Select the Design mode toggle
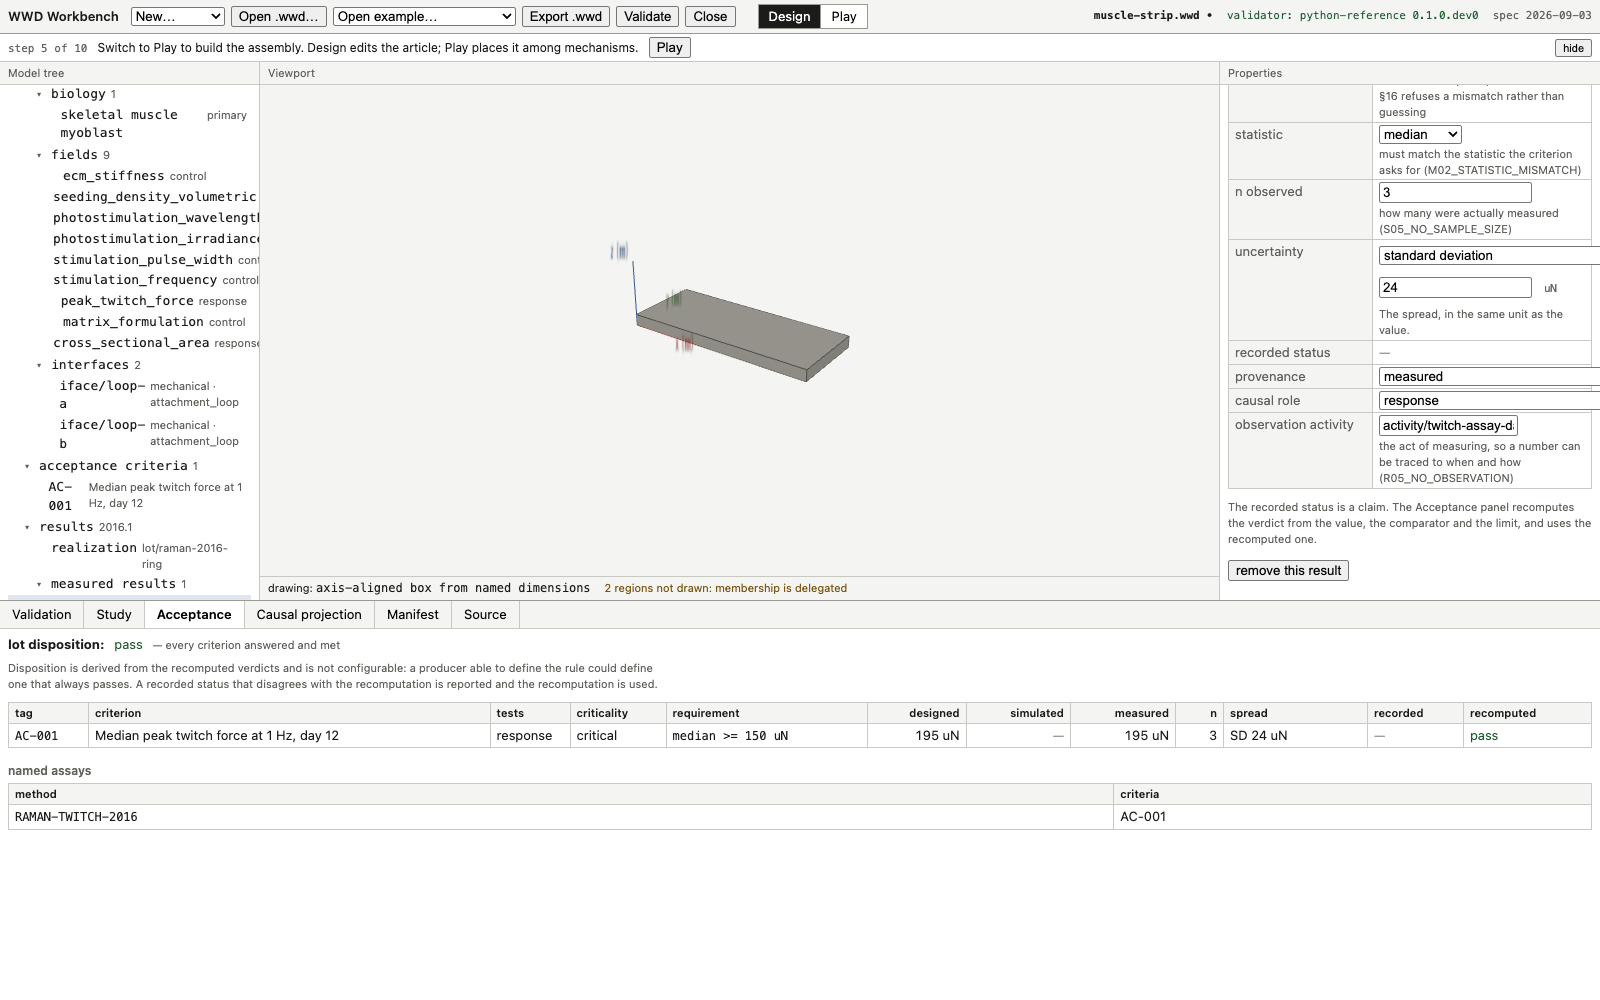The image size is (1600, 1000). click(789, 16)
